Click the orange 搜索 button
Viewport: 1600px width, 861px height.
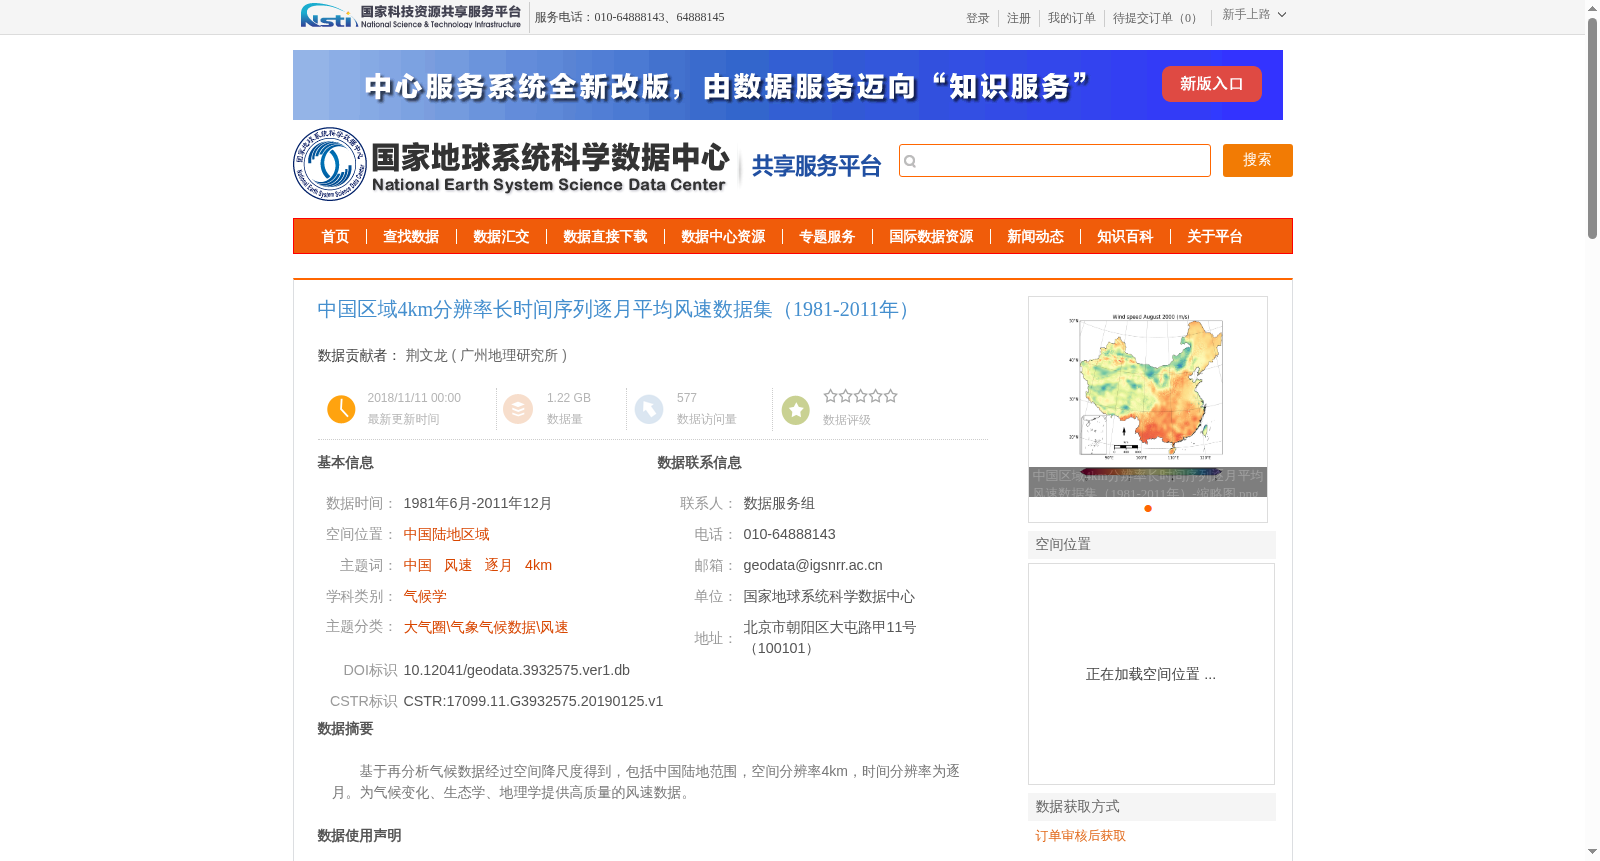coord(1257,160)
